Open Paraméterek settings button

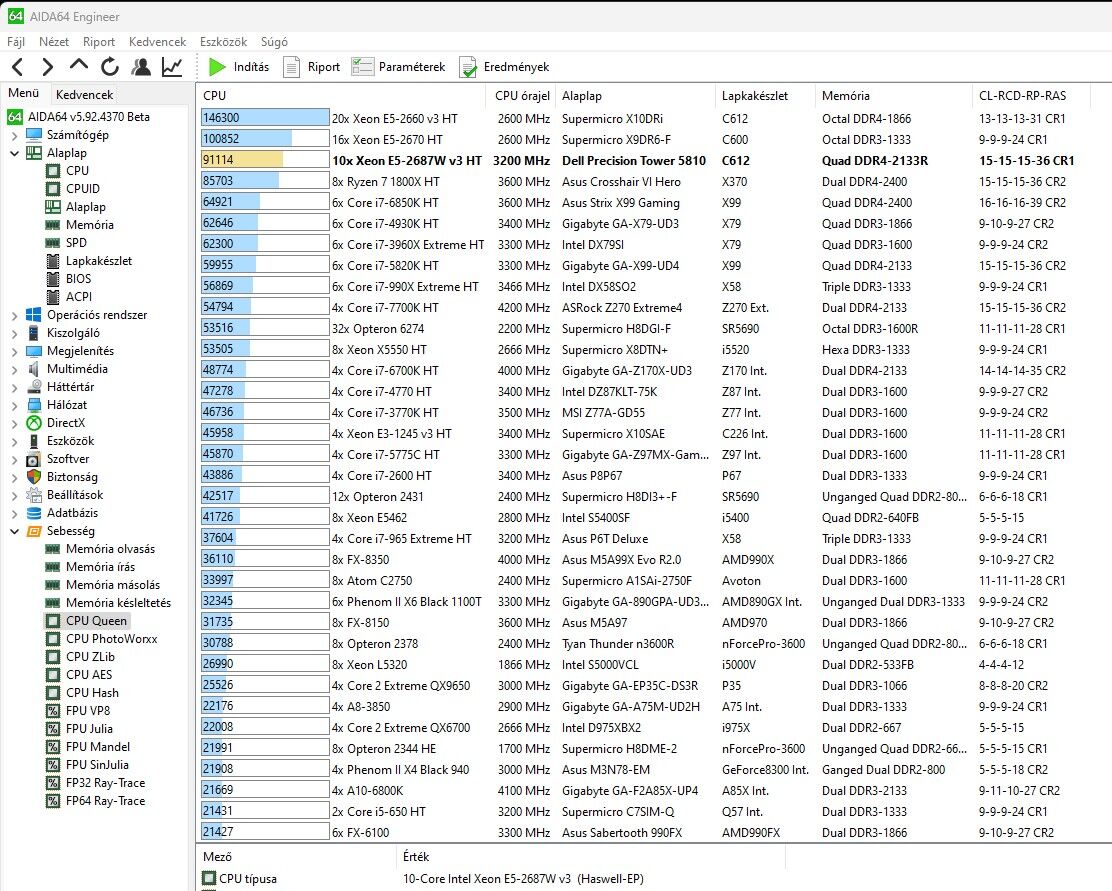pos(399,67)
